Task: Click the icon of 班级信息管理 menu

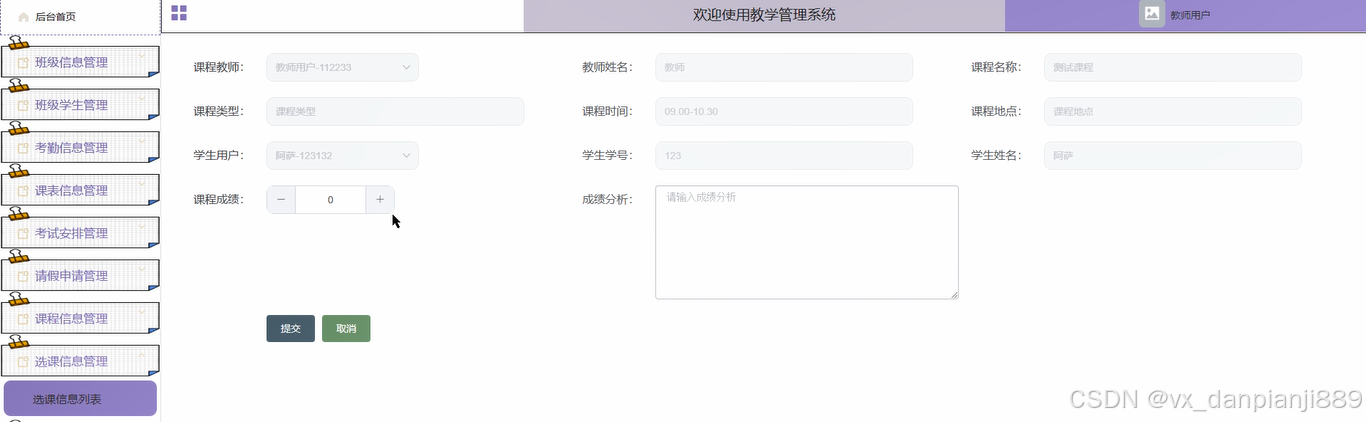Action: [23, 63]
